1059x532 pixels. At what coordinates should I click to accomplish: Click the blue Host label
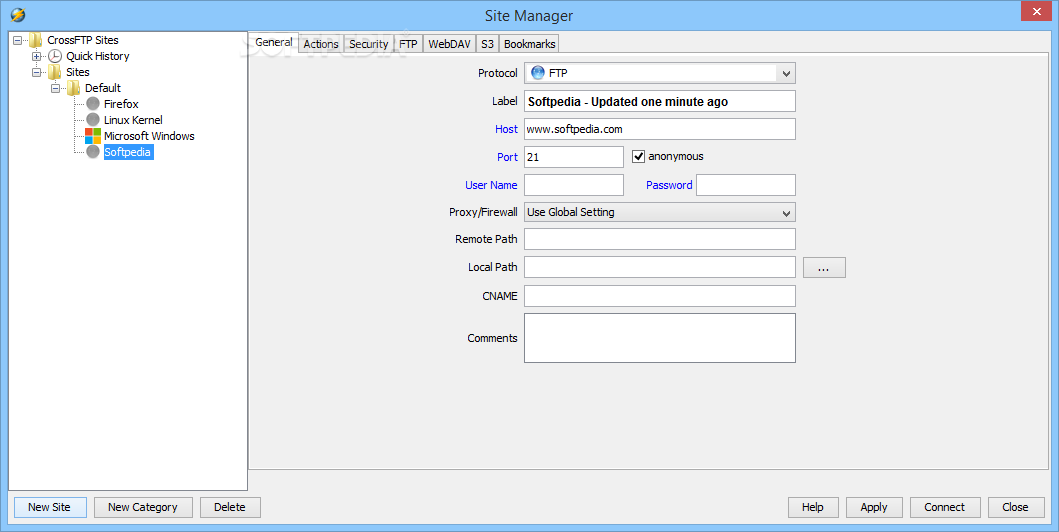tap(506, 129)
